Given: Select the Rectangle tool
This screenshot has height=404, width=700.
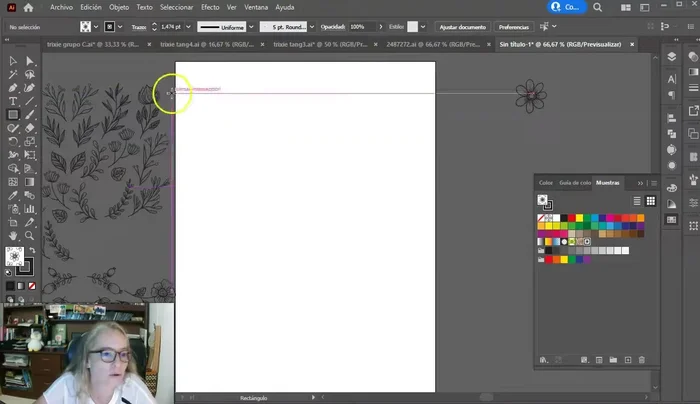Looking at the screenshot, I should [13, 115].
